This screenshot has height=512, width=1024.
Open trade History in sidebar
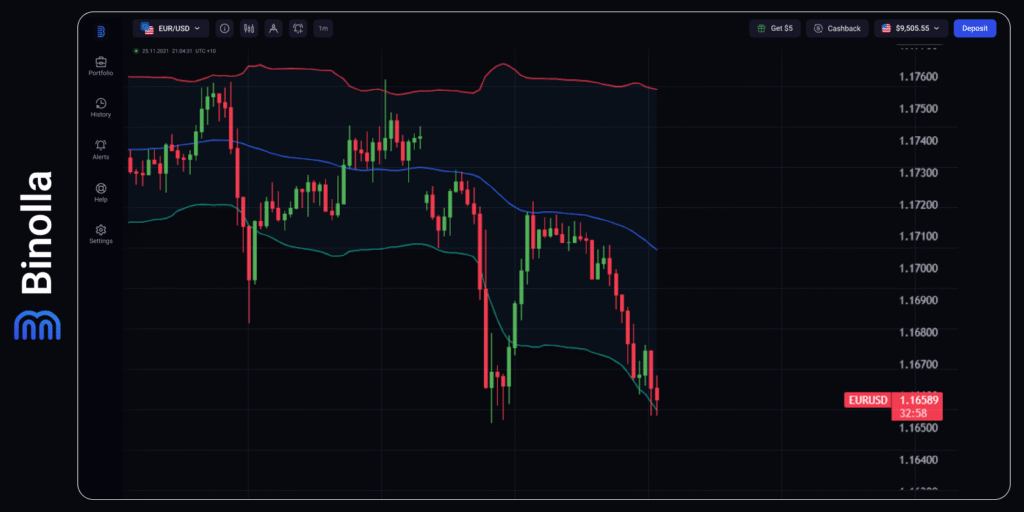click(101, 107)
